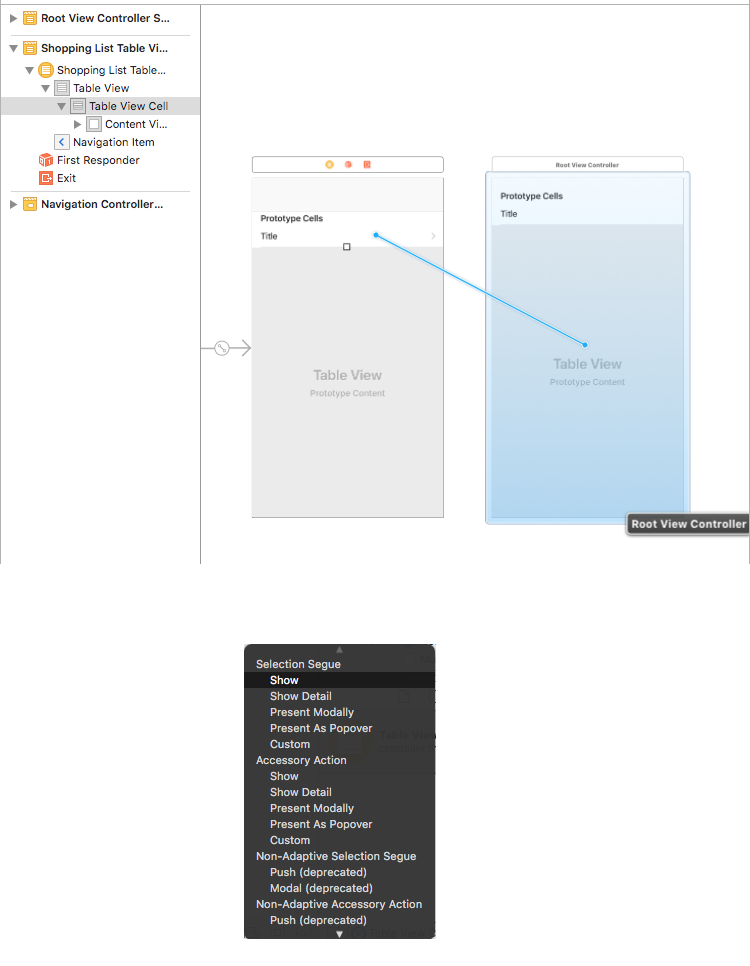
Task: Click the resize handle below Title cell
Action: point(346,246)
